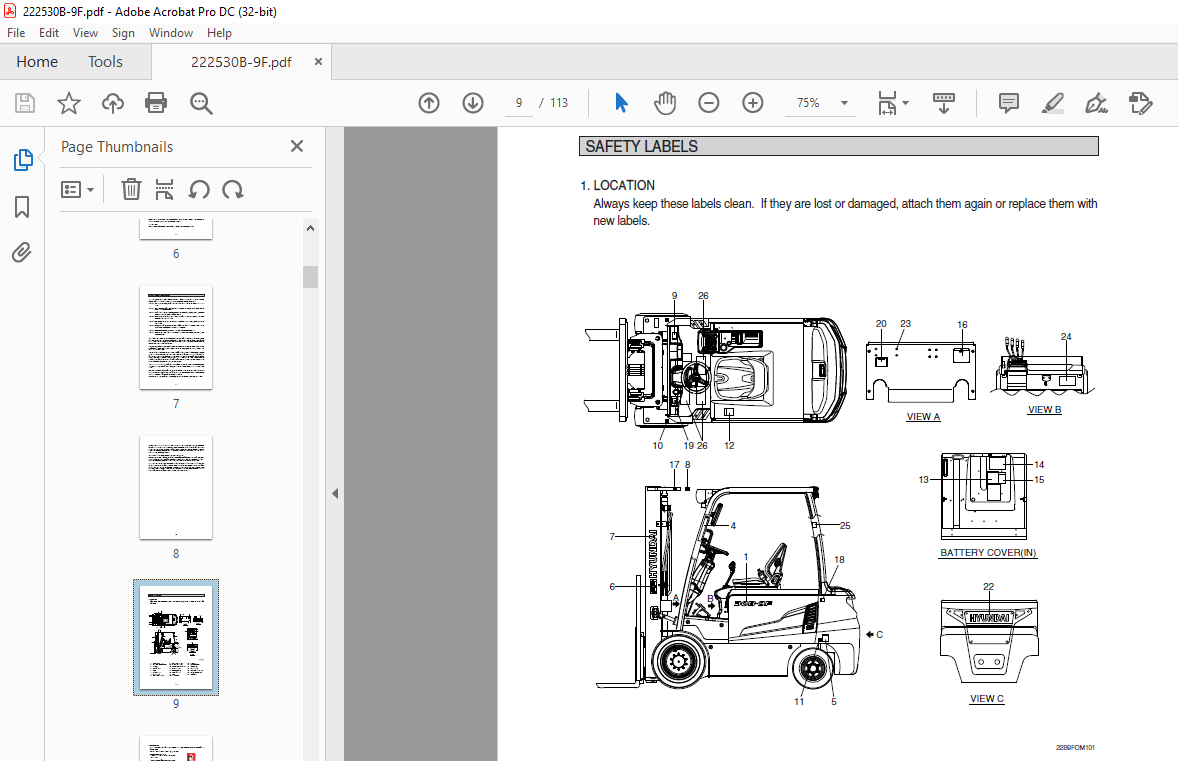Image resolution: width=1178 pixels, height=761 pixels.
Task: Close the Page Thumbnails panel
Action: [297, 146]
